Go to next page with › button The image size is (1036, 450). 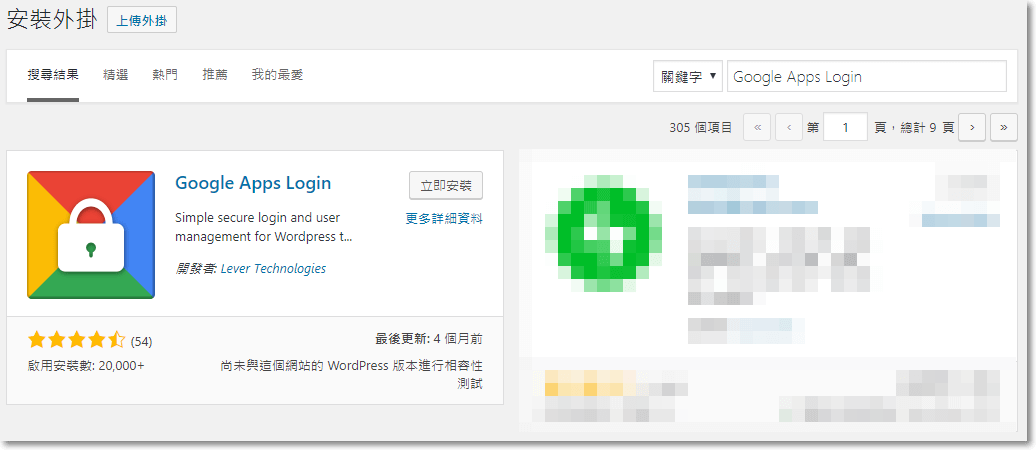point(972,128)
